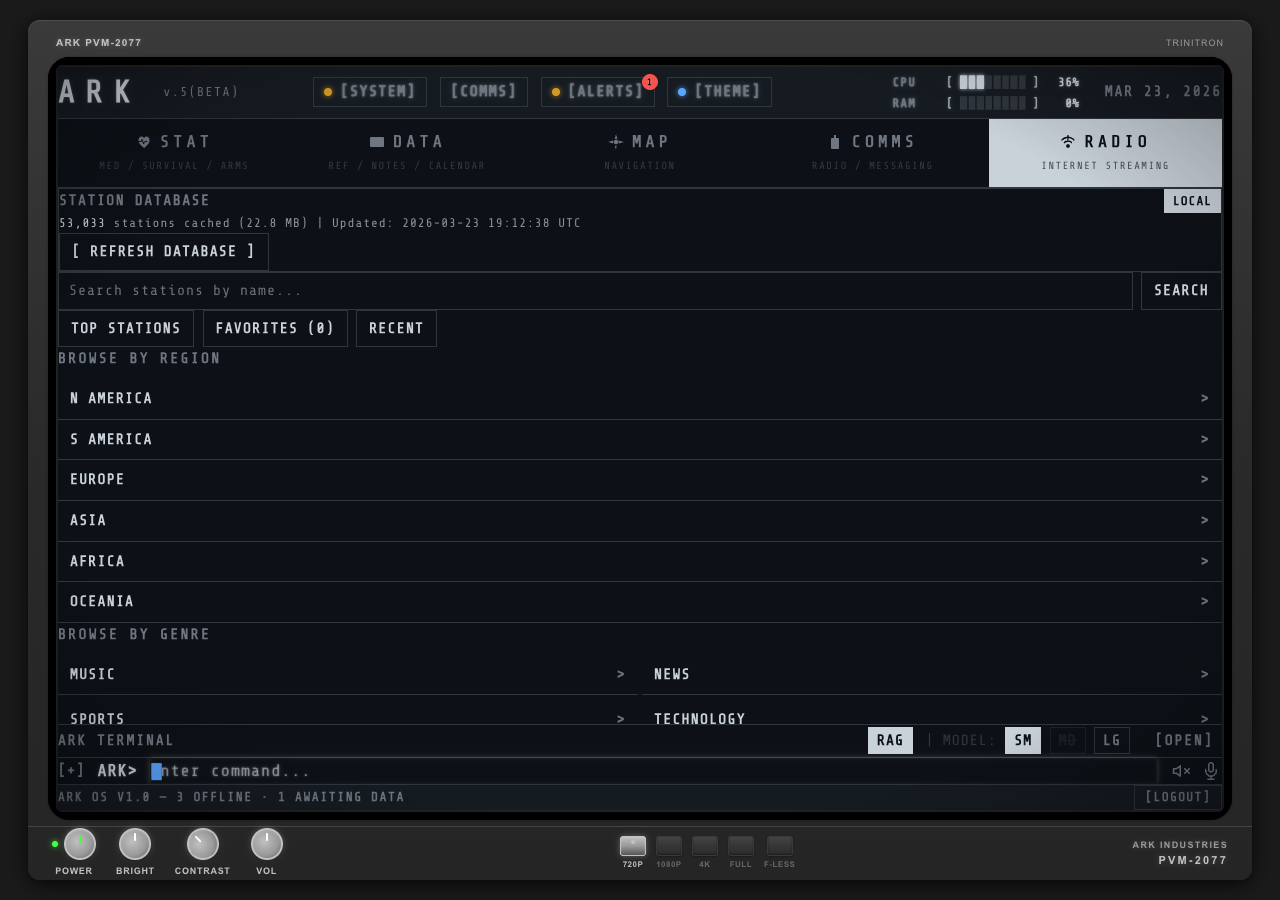
Task: Expand the EUROPE region list
Action: [640, 479]
